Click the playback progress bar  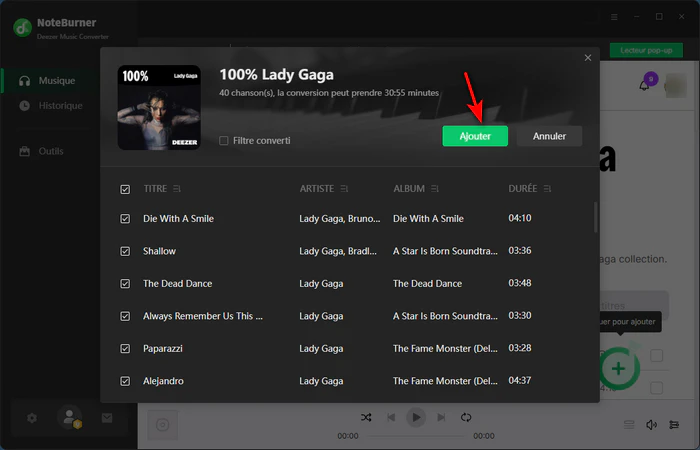(x=415, y=436)
